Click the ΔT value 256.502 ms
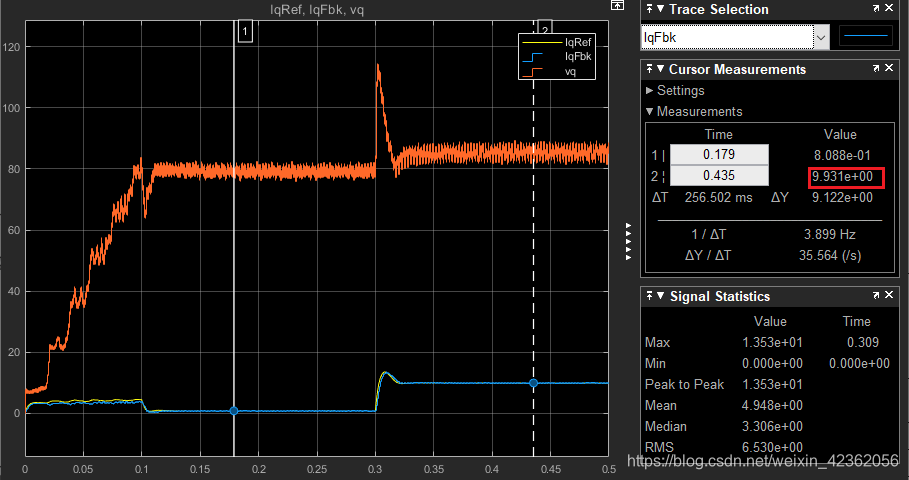Viewport: 909px width, 480px height. [x=718, y=198]
